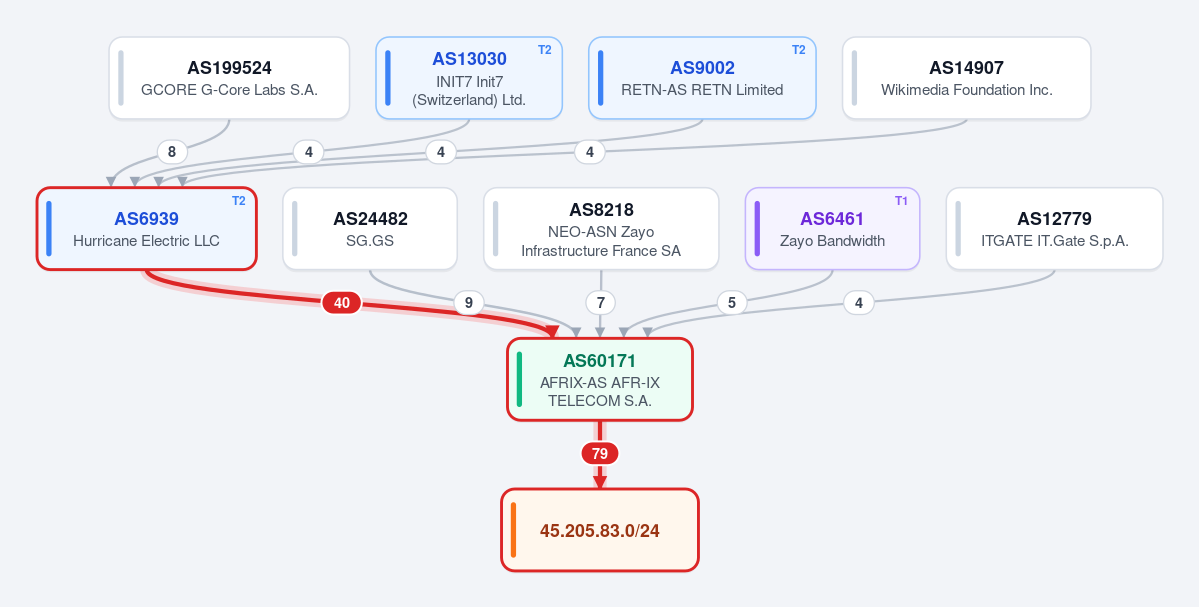Open the AS6461 Zayo Bandwidth node
This screenshot has width=1199, height=607.
832,229
